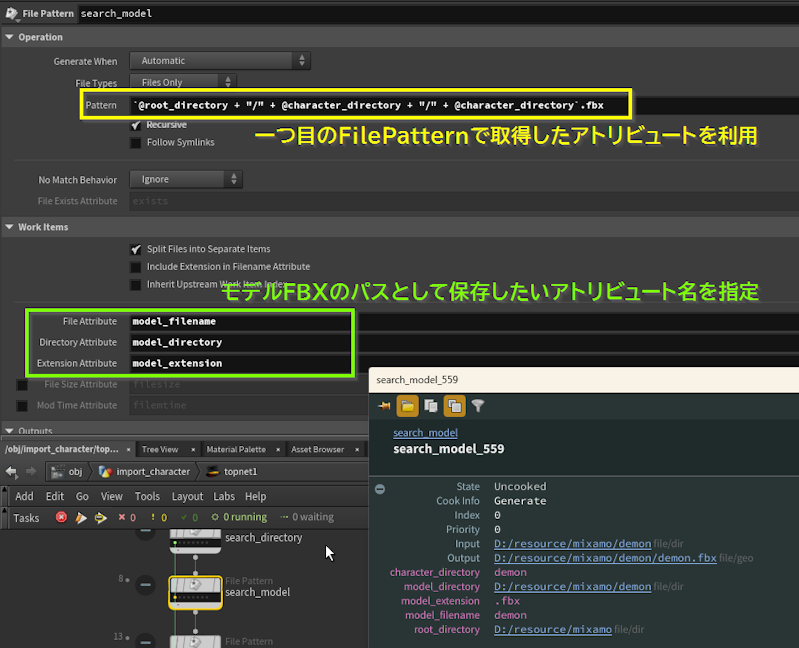Open the Tools menu

point(147,496)
